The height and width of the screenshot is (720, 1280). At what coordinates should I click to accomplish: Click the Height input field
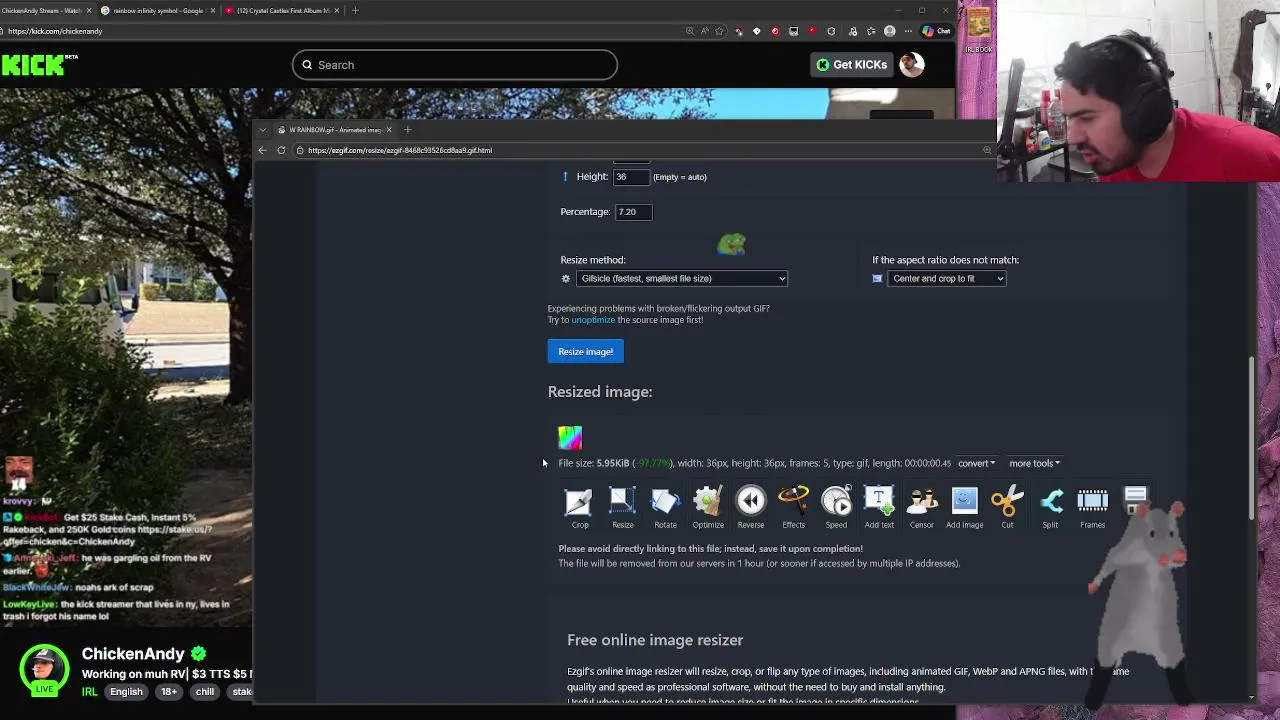(x=631, y=177)
